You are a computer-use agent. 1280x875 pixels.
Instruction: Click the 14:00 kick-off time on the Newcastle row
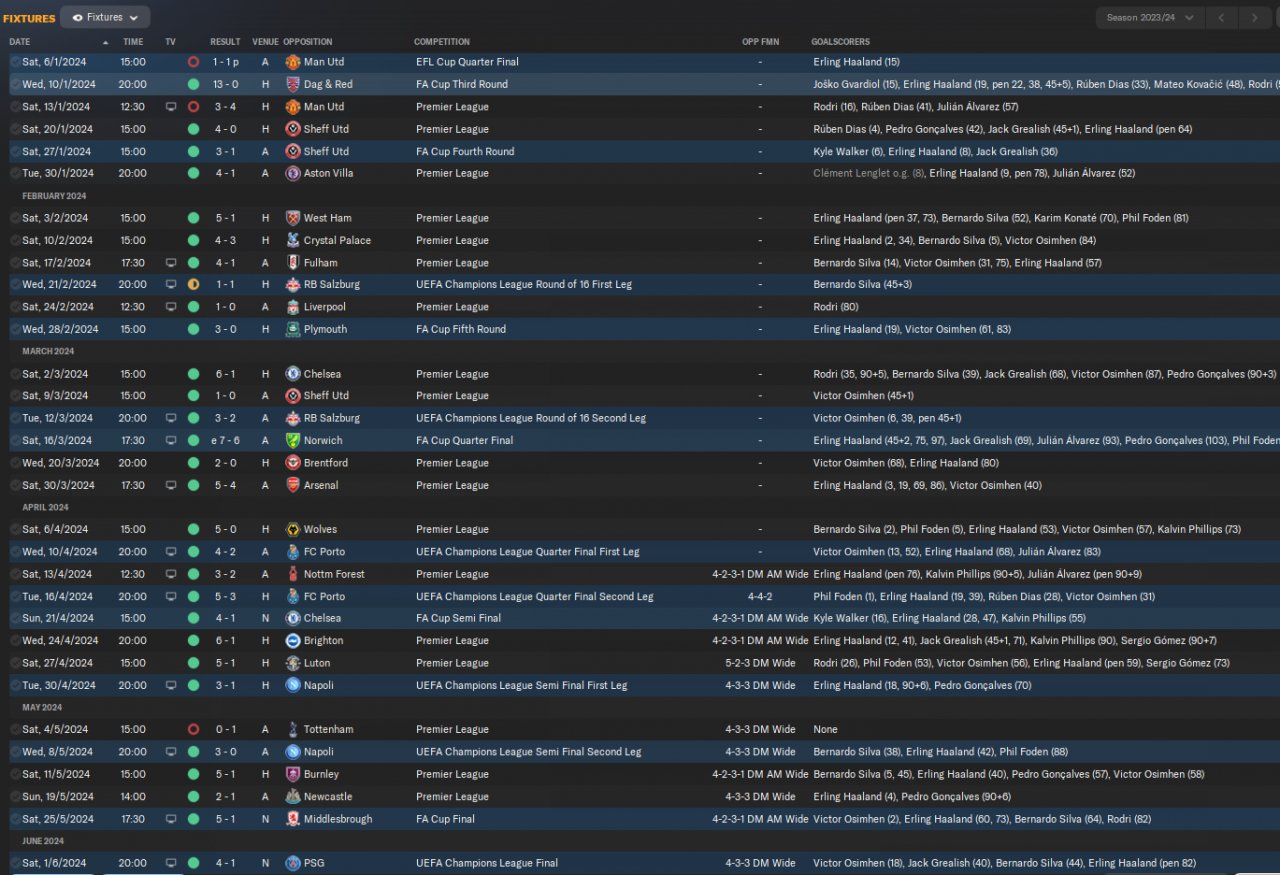[x=133, y=797]
